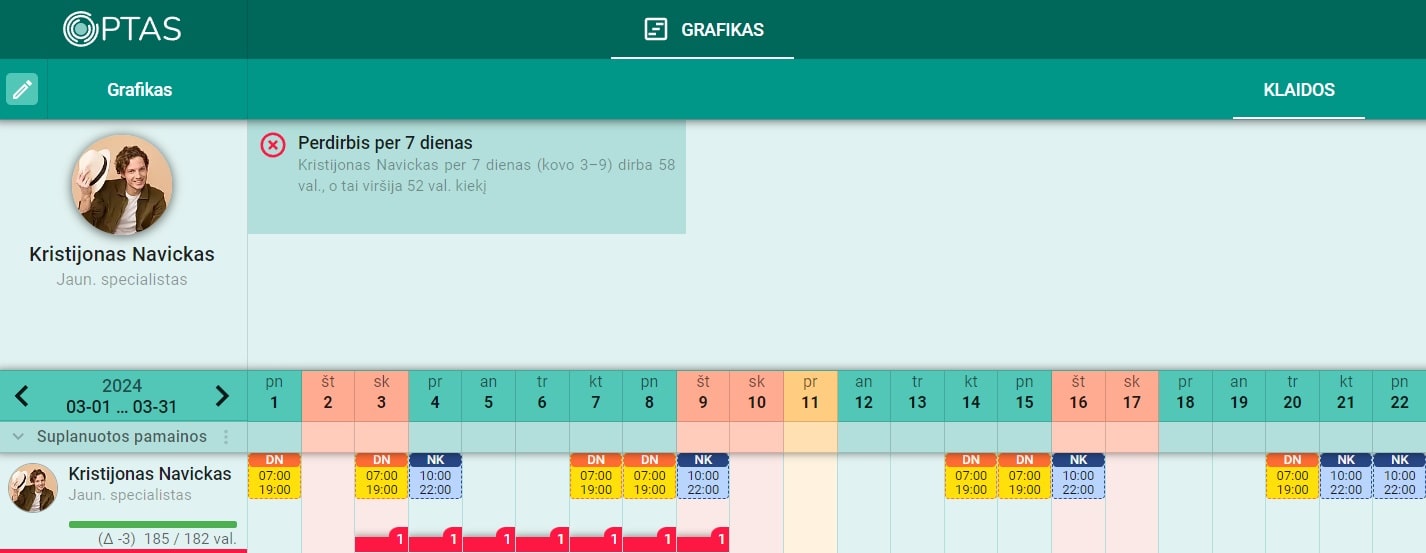Select highlighted day header pr 11
This screenshot has height=553, width=1426.
click(810, 396)
